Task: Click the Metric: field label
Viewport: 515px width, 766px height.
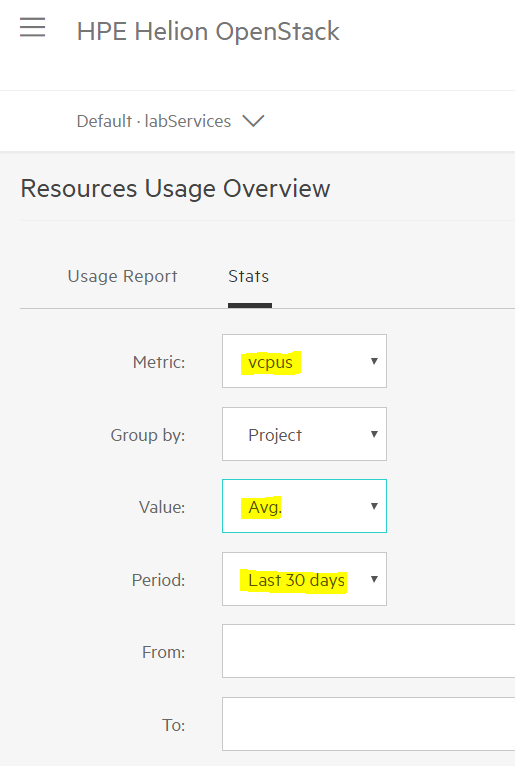Action: coord(159,362)
